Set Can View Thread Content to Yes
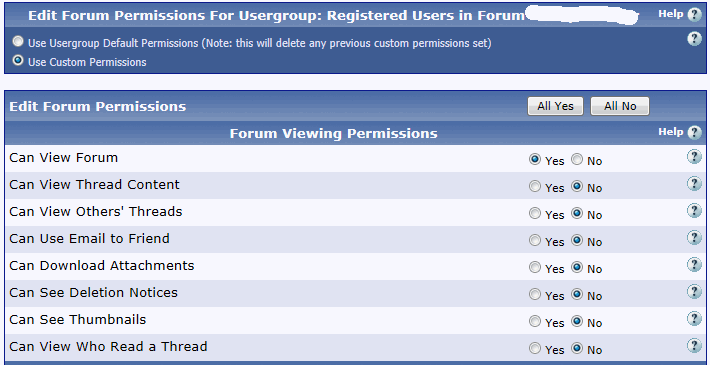The height and width of the screenshot is (365, 710). [x=535, y=186]
